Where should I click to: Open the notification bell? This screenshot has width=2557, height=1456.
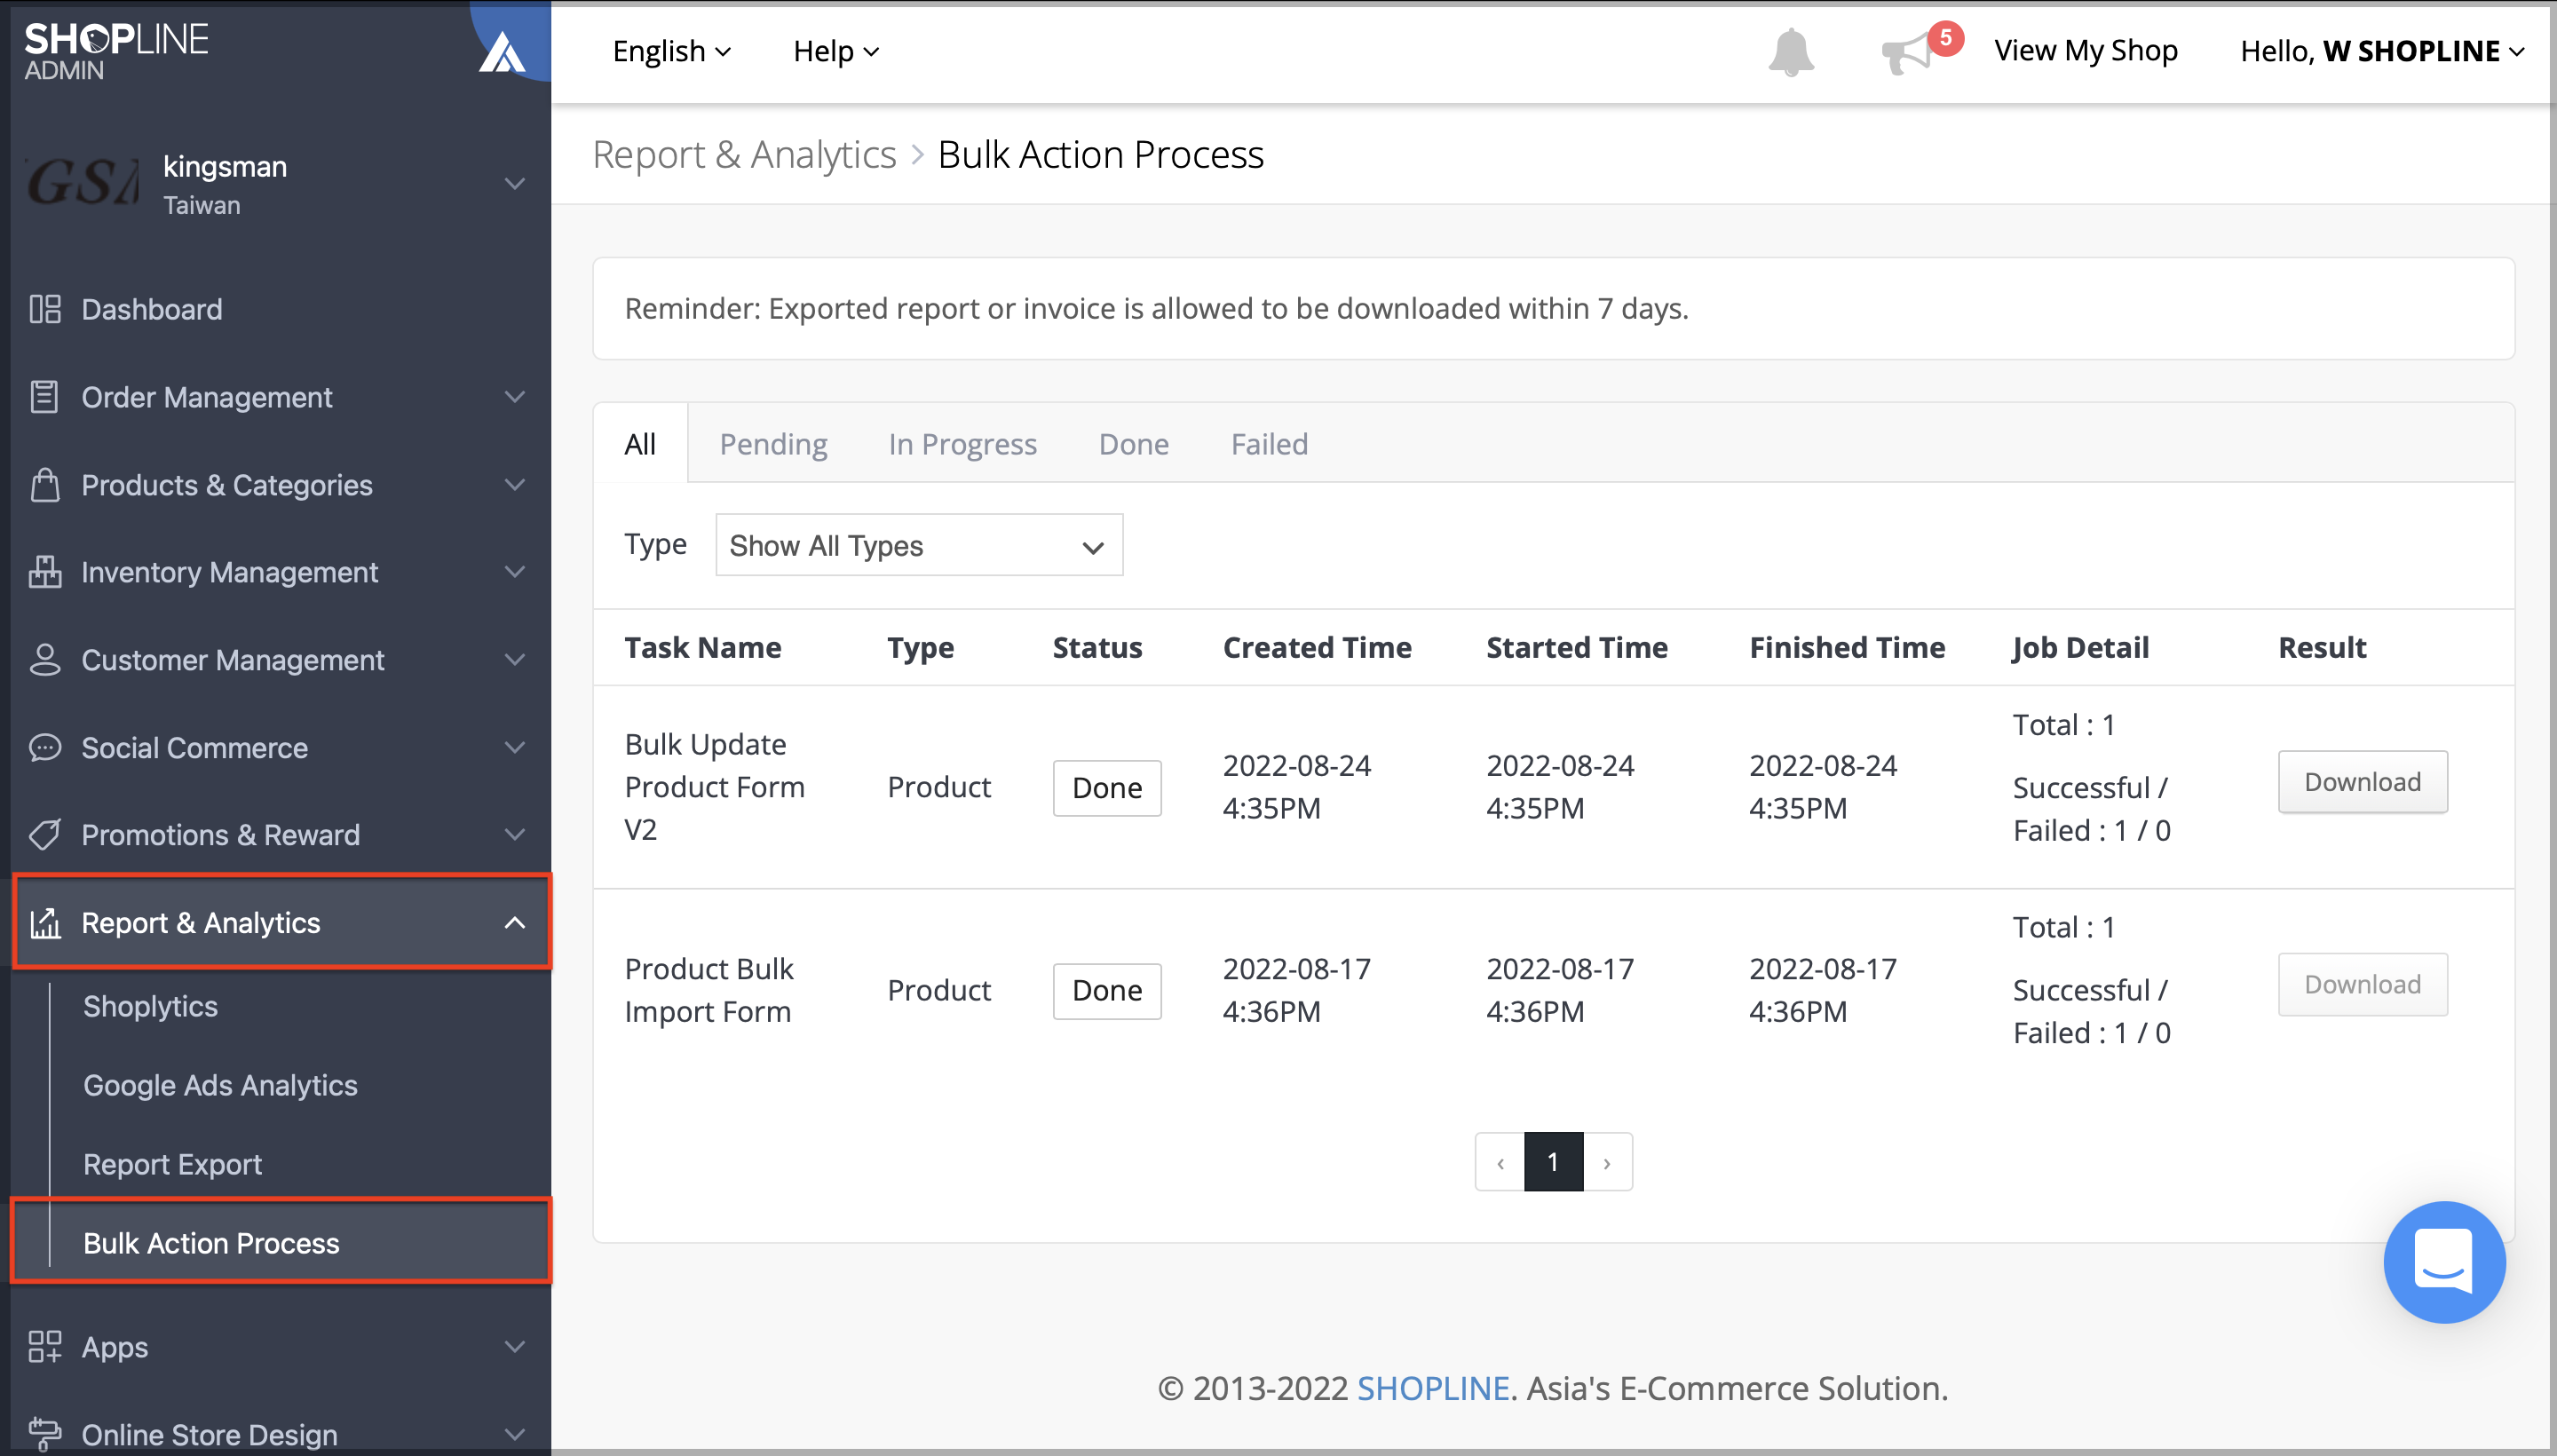tap(1790, 51)
